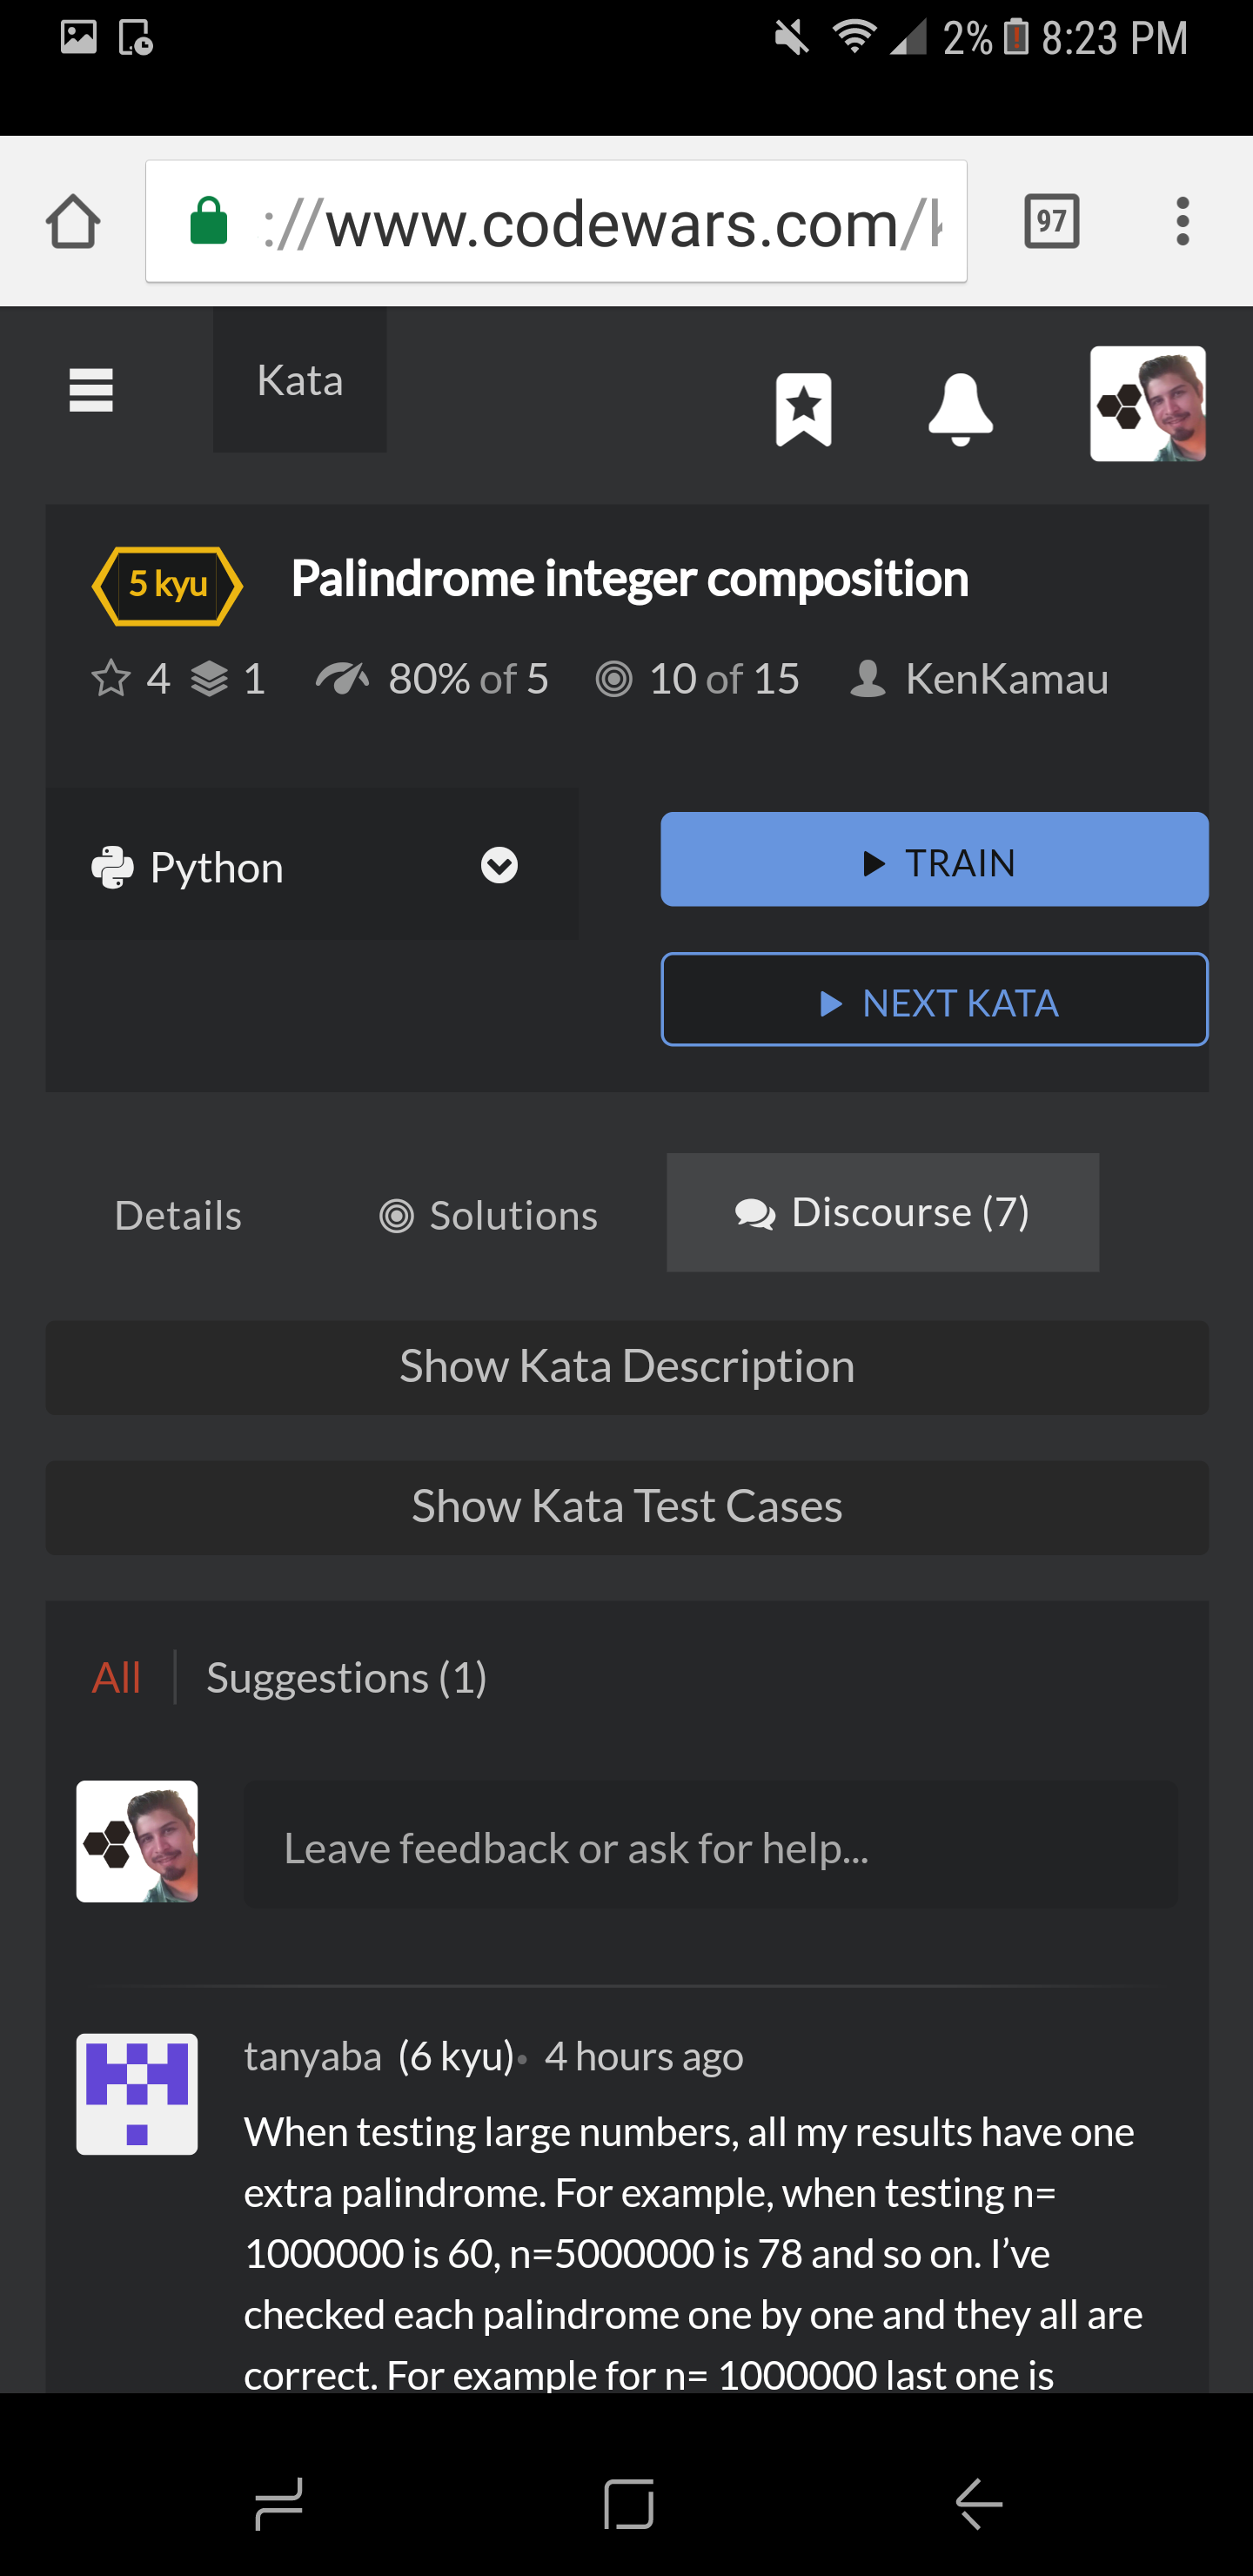Open tanyaba's avatar thumbnail

[137, 2094]
